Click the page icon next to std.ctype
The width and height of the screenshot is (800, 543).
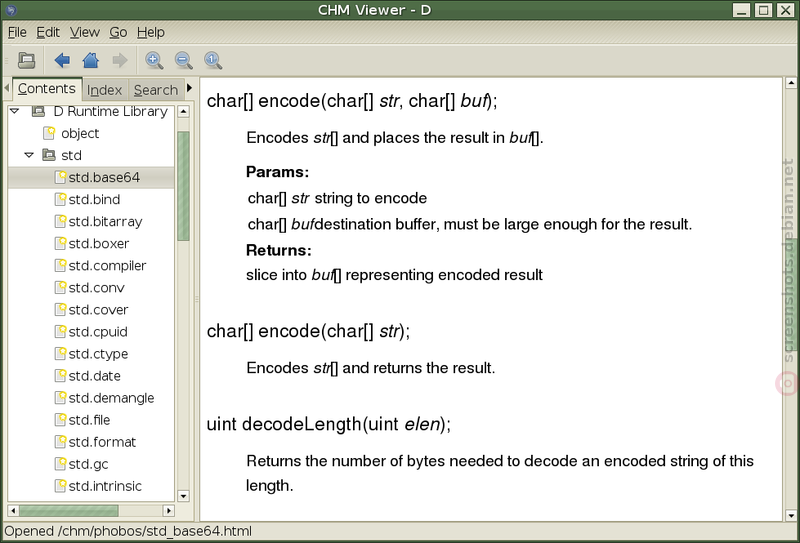pos(60,354)
